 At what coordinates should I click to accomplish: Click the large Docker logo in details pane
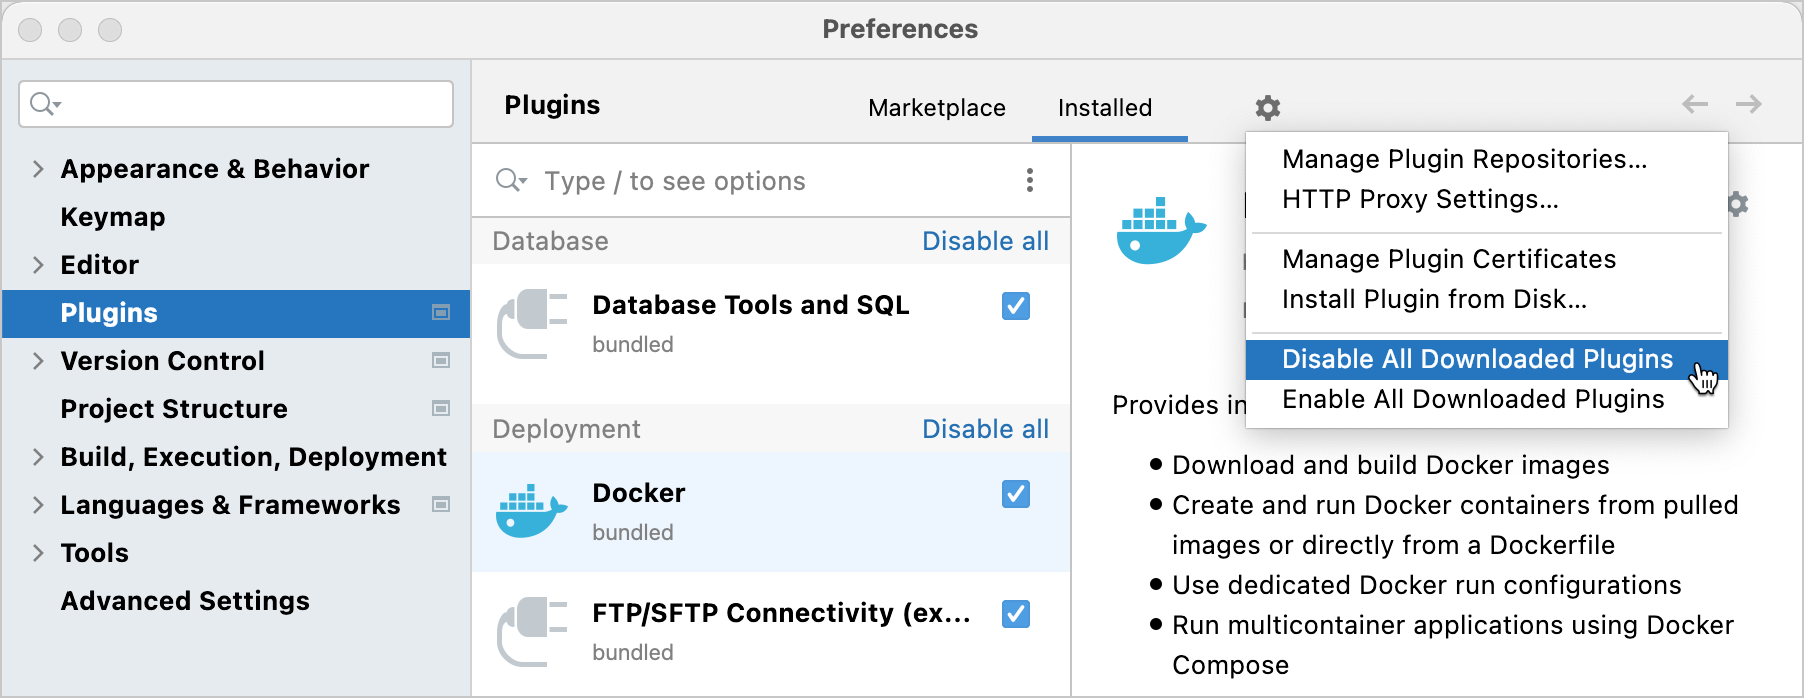(1160, 230)
